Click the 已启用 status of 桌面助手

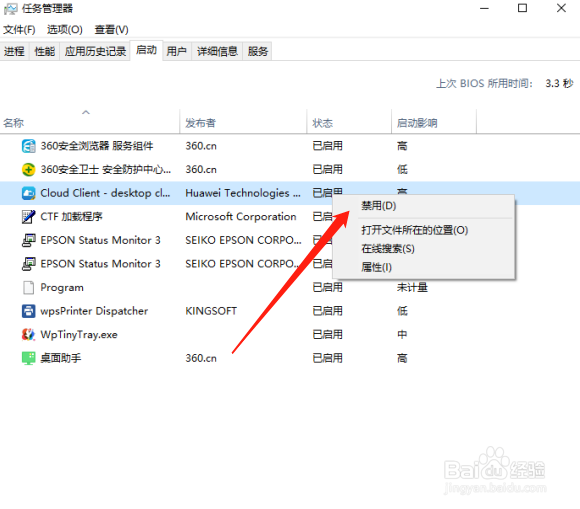327,358
